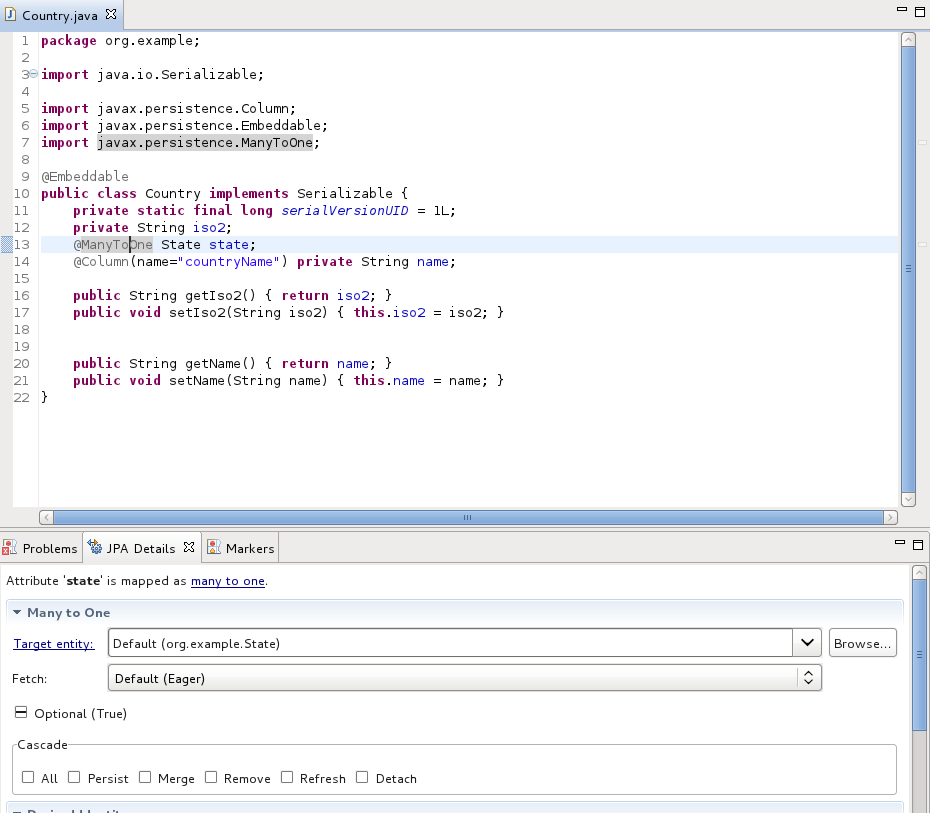This screenshot has width=930, height=813.
Task: Open the Target entity dropdown
Action: coord(807,642)
